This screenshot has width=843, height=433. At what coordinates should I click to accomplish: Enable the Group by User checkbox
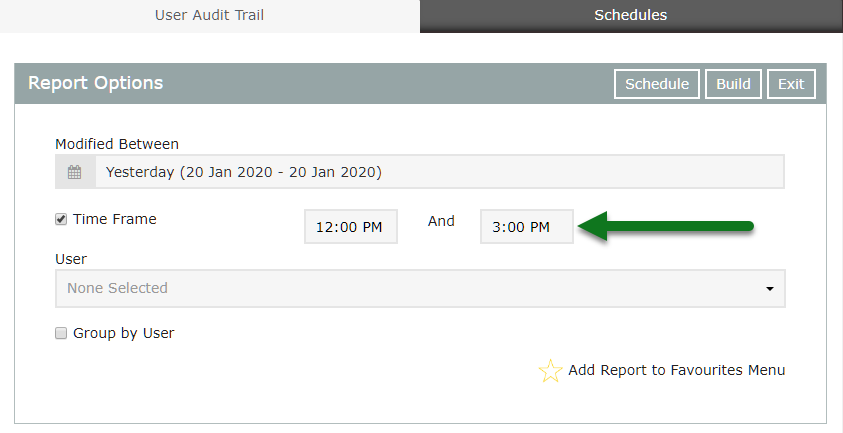coord(61,333)
